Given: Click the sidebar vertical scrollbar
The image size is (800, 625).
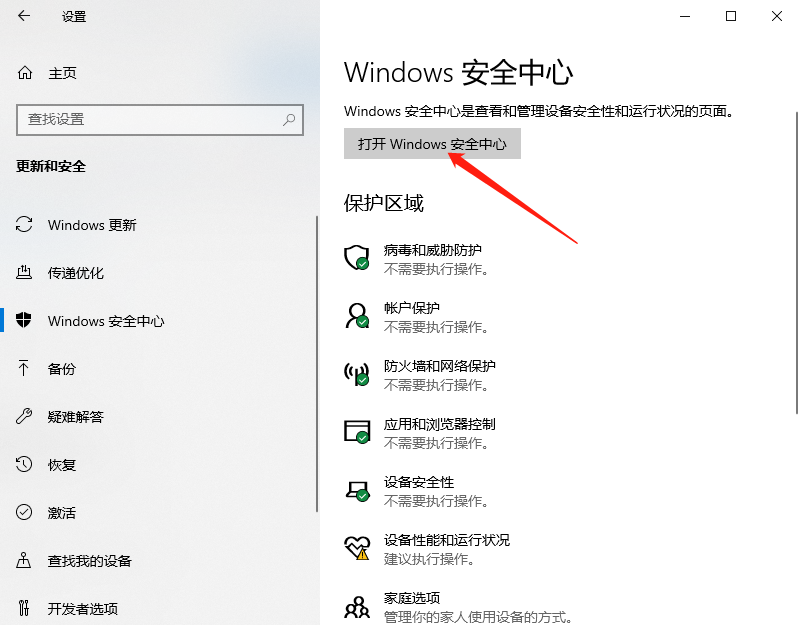Looking at the screenshot, I should (317, 364).
